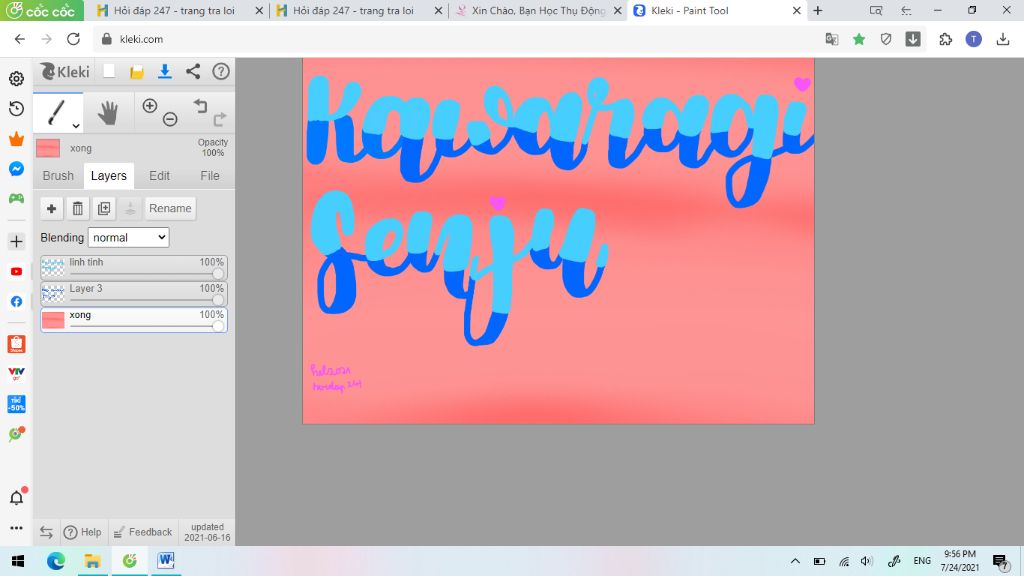Create a new blank image
Screen dimensions: 1024x576
[109, 71]
